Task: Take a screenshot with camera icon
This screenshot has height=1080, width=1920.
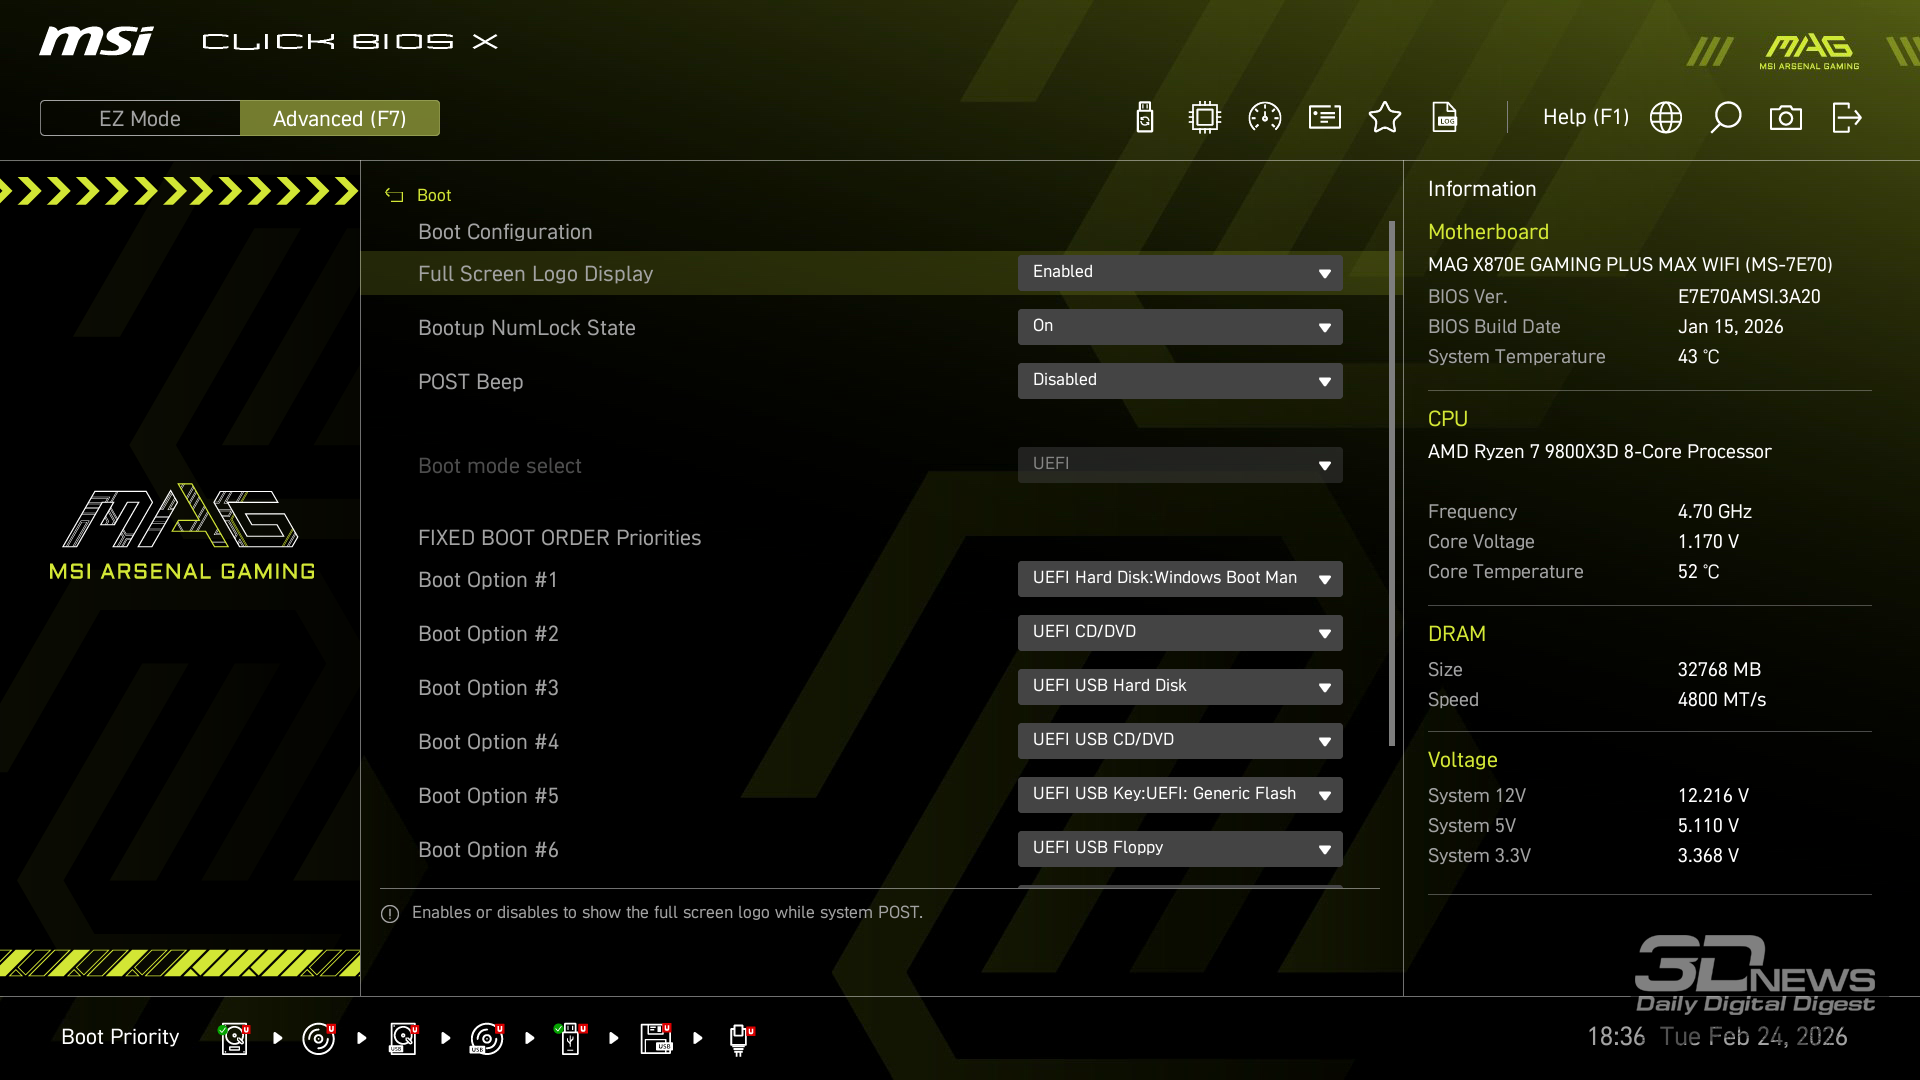Action: coord(1786,118)
